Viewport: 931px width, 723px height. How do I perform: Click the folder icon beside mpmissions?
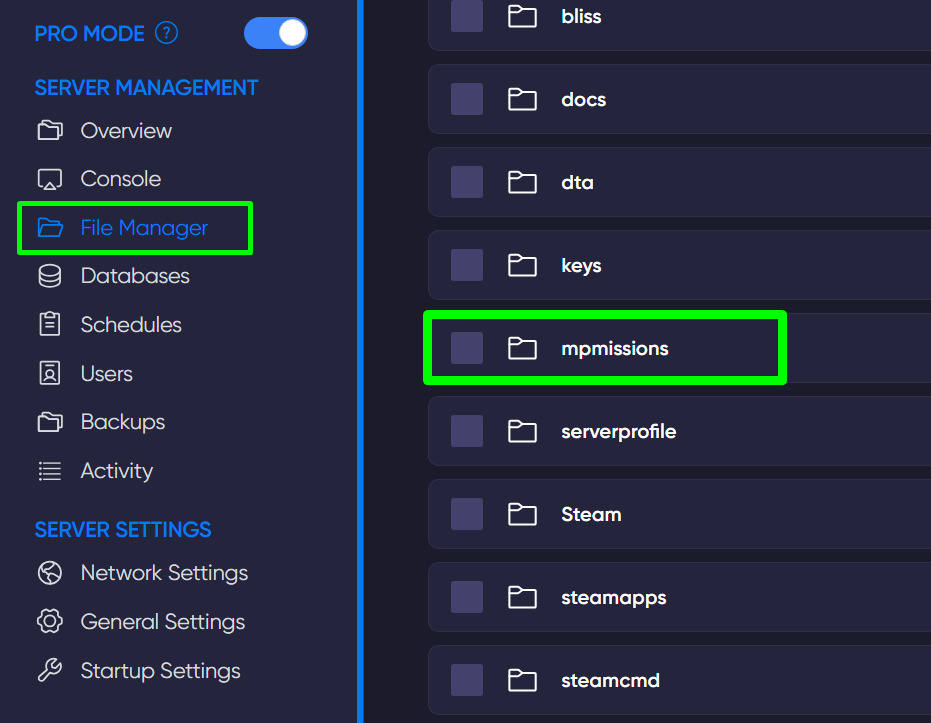coord(522,348)
